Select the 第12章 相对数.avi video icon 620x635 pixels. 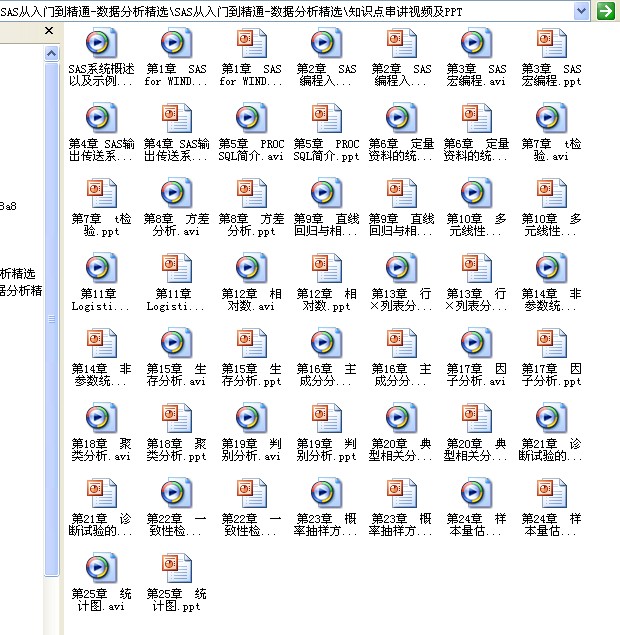(251, 267)
